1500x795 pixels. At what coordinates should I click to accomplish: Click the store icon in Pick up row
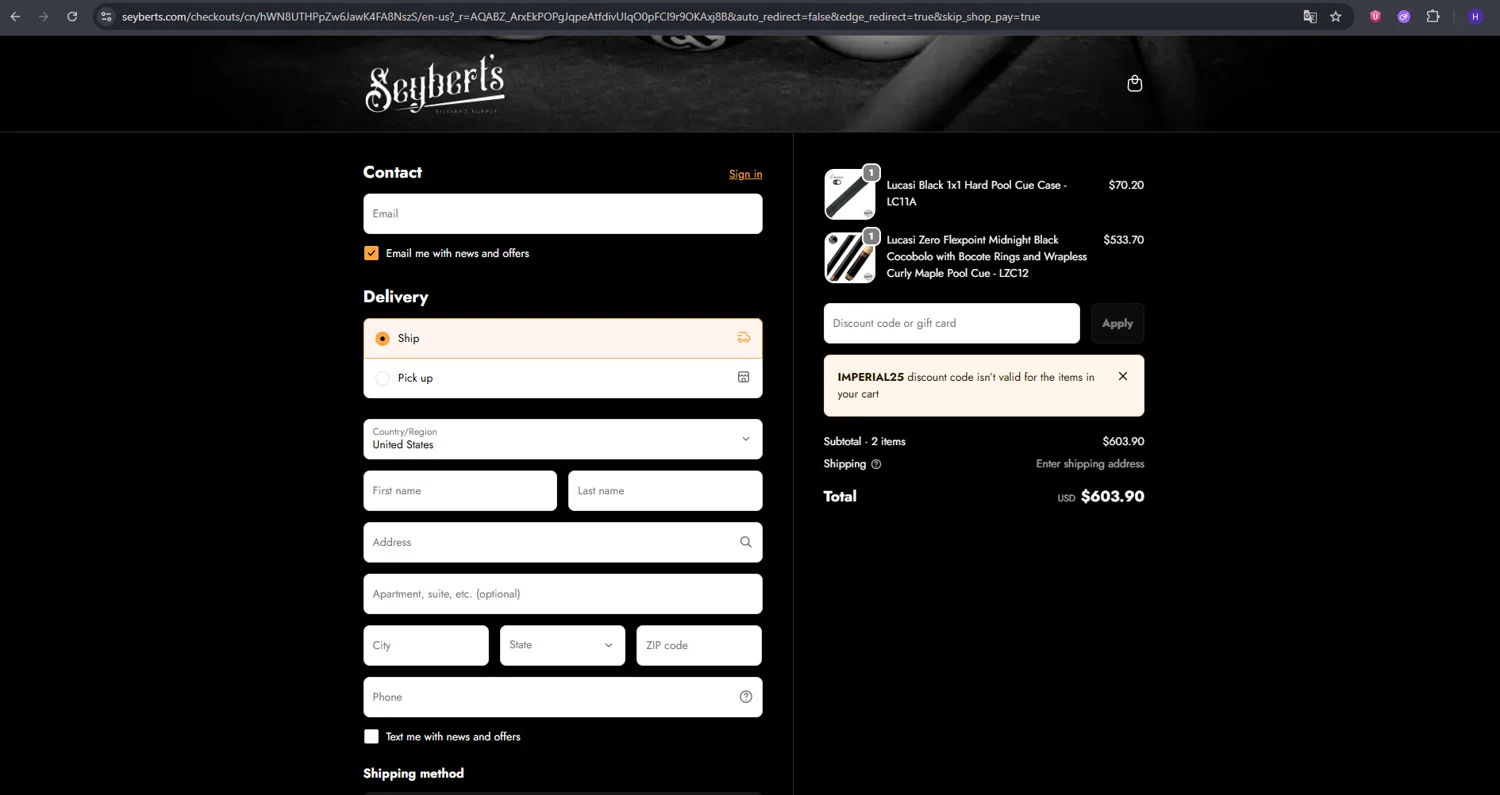[743, 377]
